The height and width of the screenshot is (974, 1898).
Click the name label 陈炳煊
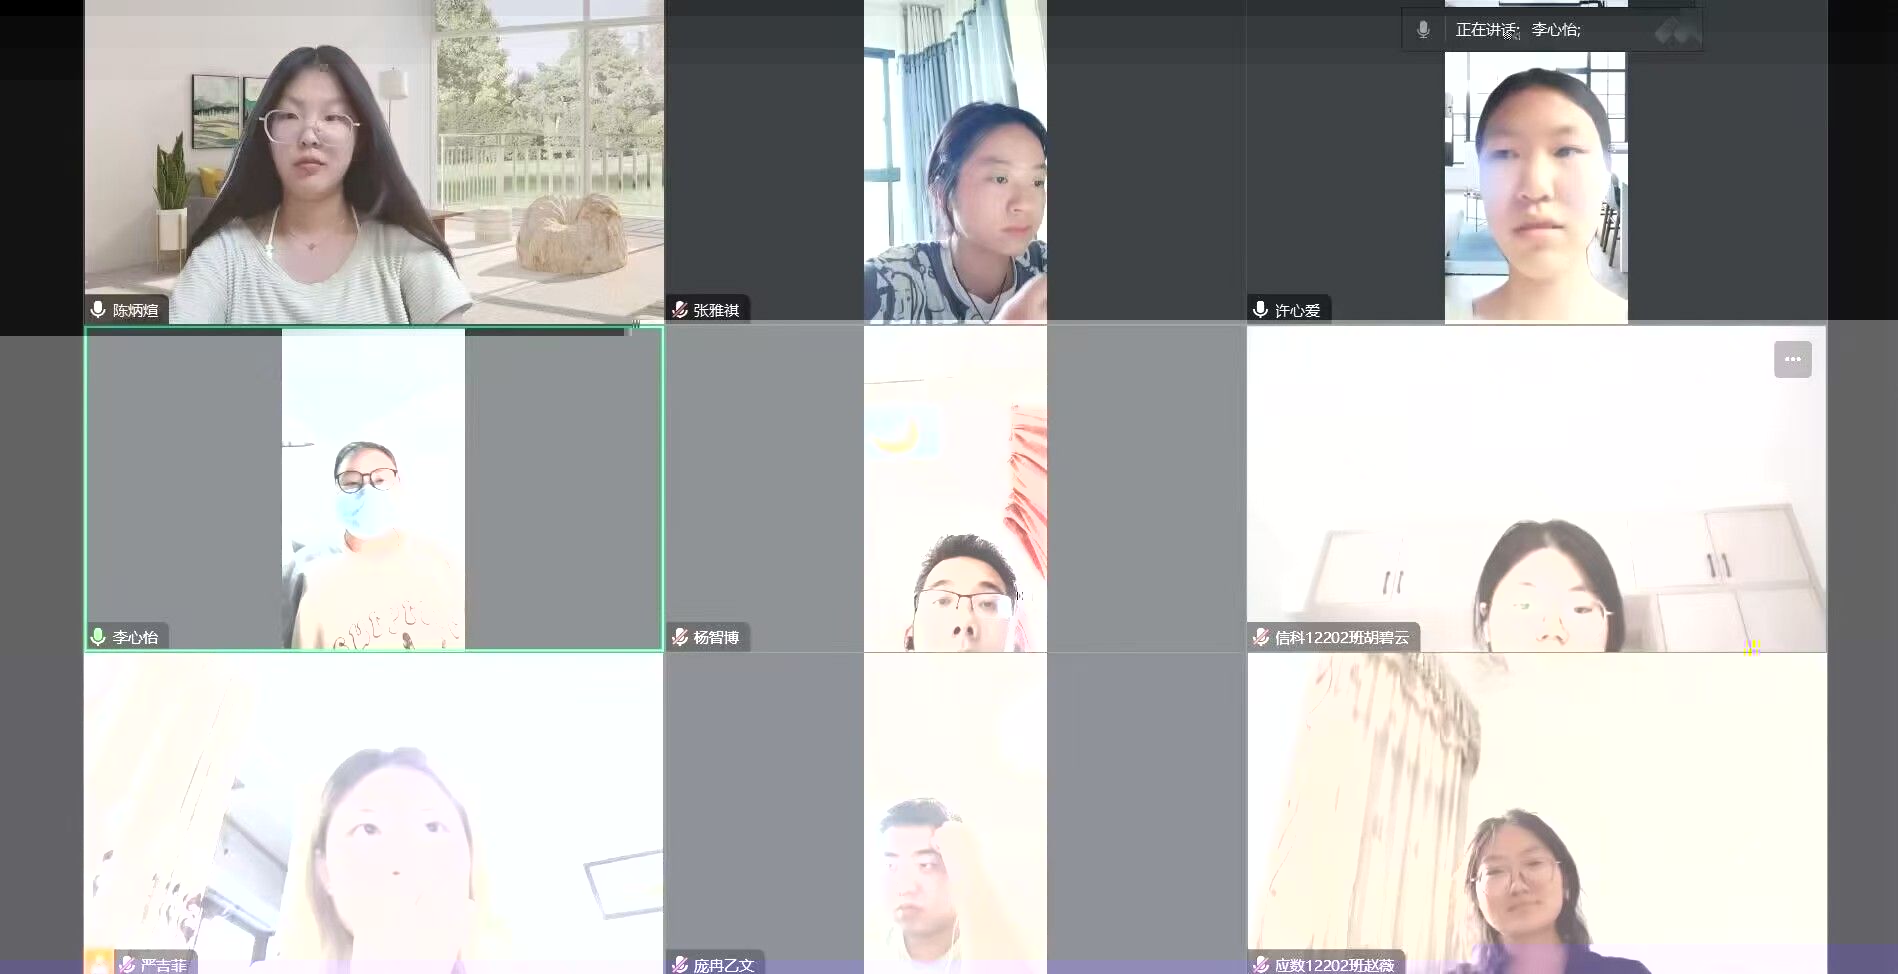135,310
